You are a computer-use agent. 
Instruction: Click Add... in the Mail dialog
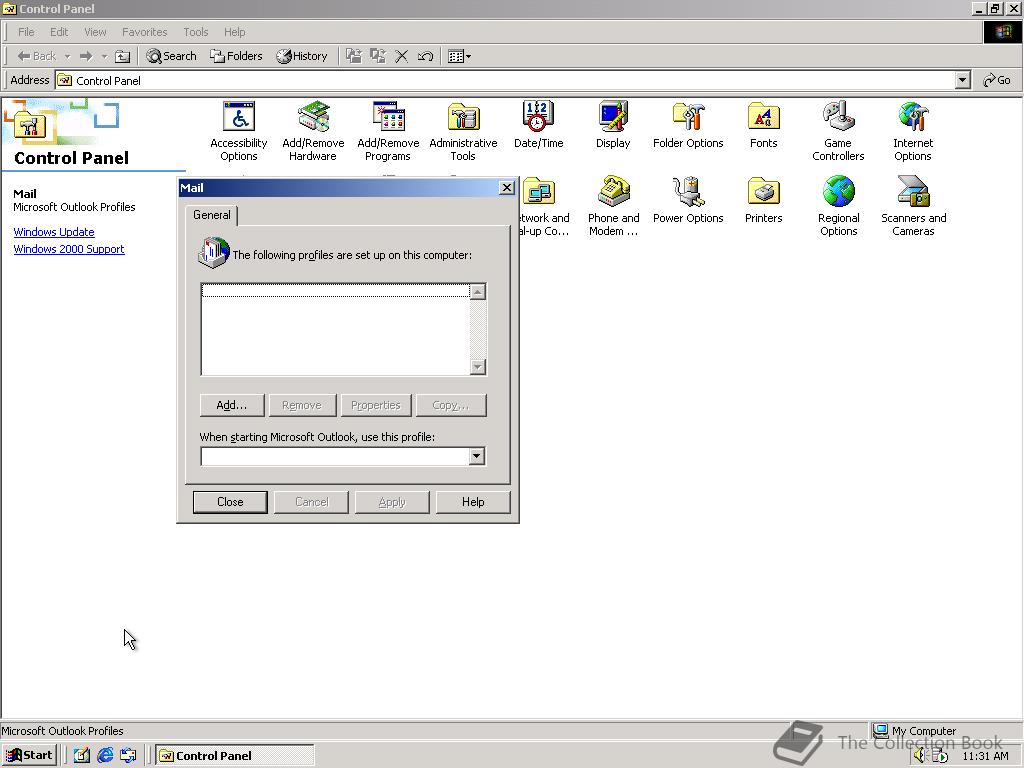pyautogui.click(x=232, y=405)
